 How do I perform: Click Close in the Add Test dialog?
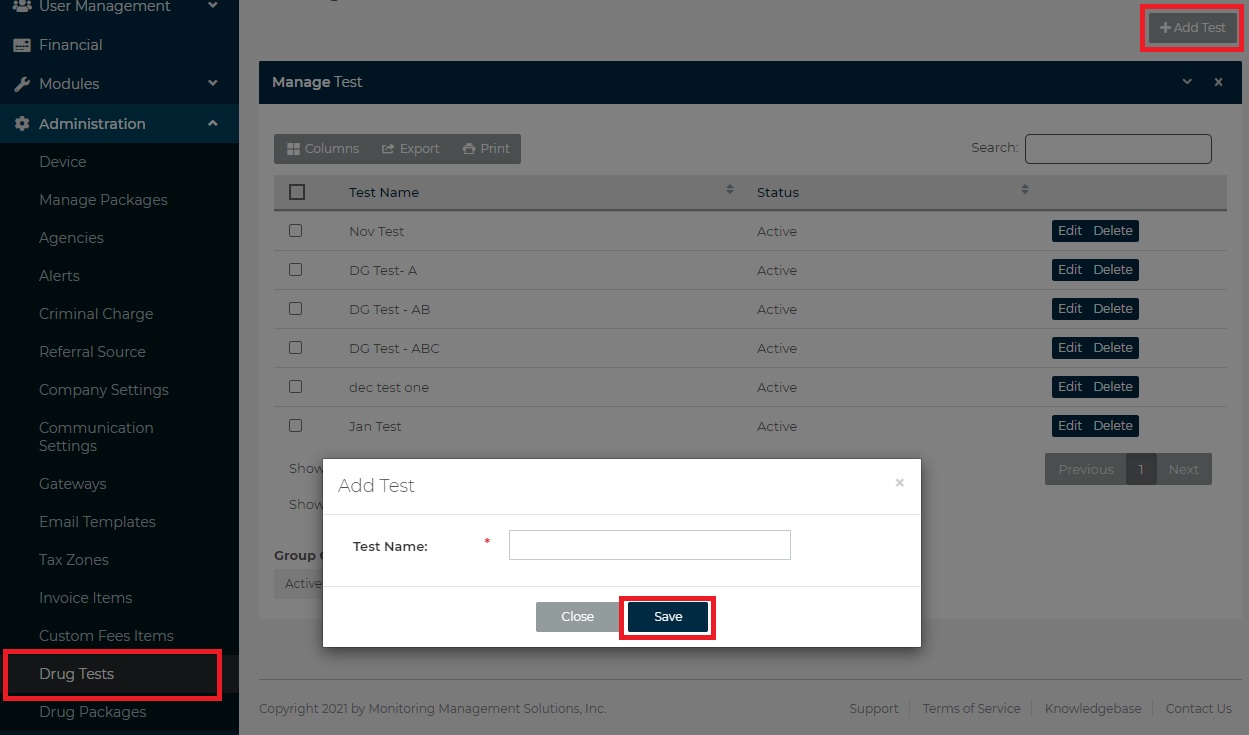click(x=577, y=617)
